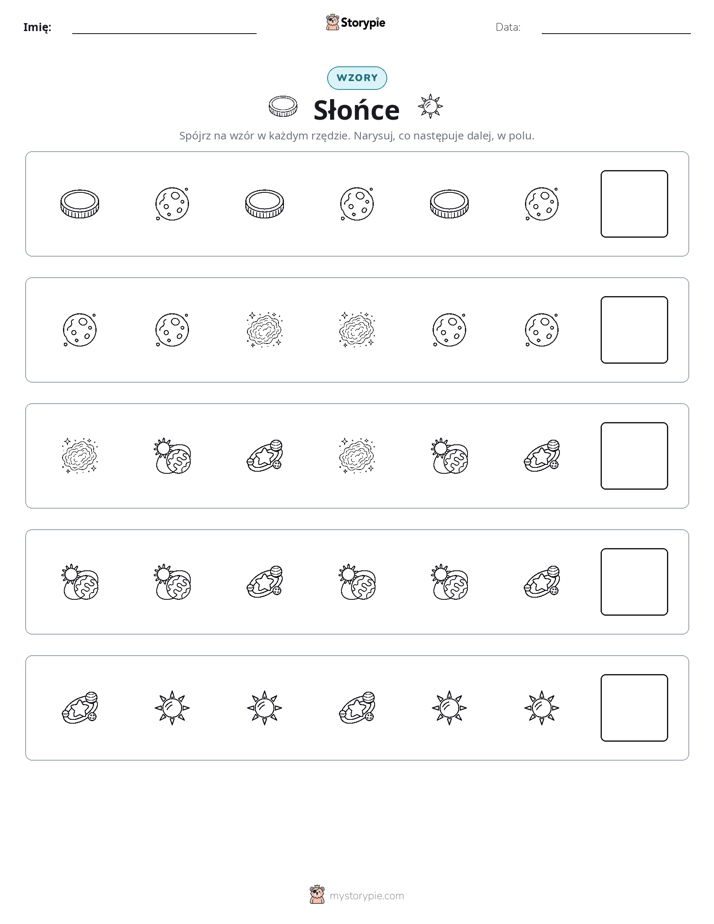This screenshot has height=924, width=714.
Task: Click the last star-orbit planet icon in row four
Action: (542, 582)
